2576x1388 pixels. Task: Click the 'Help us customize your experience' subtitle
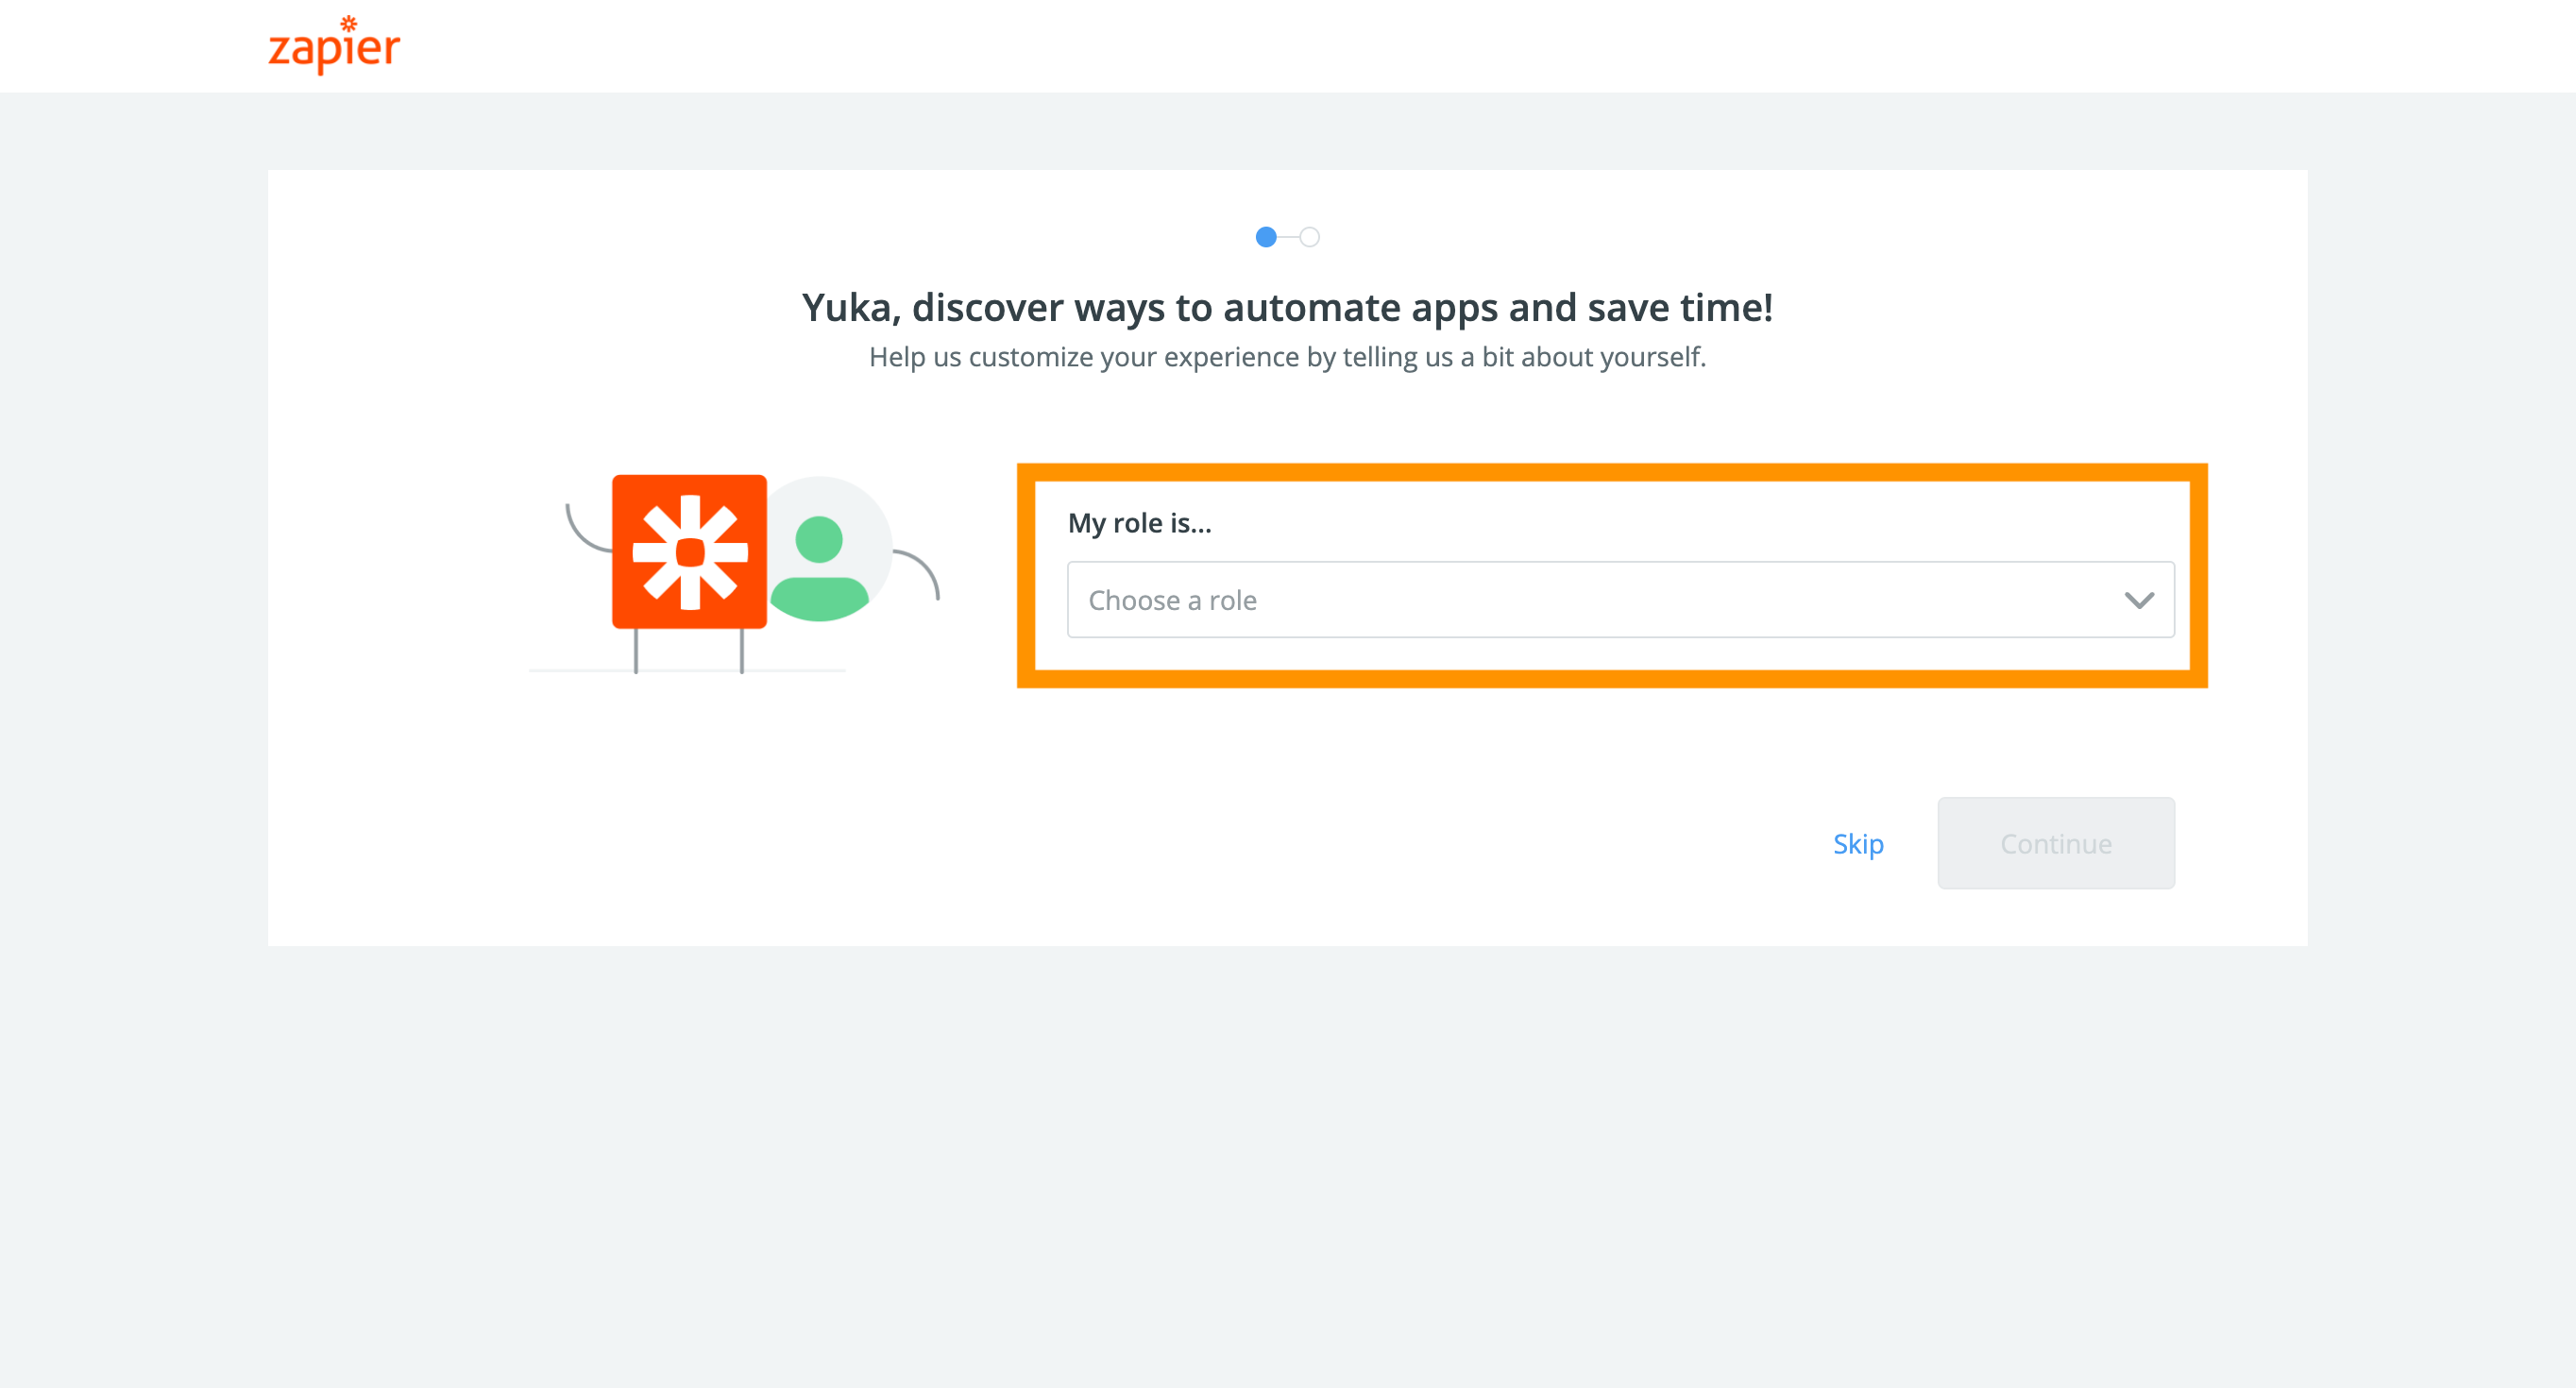coord(1287,357)
